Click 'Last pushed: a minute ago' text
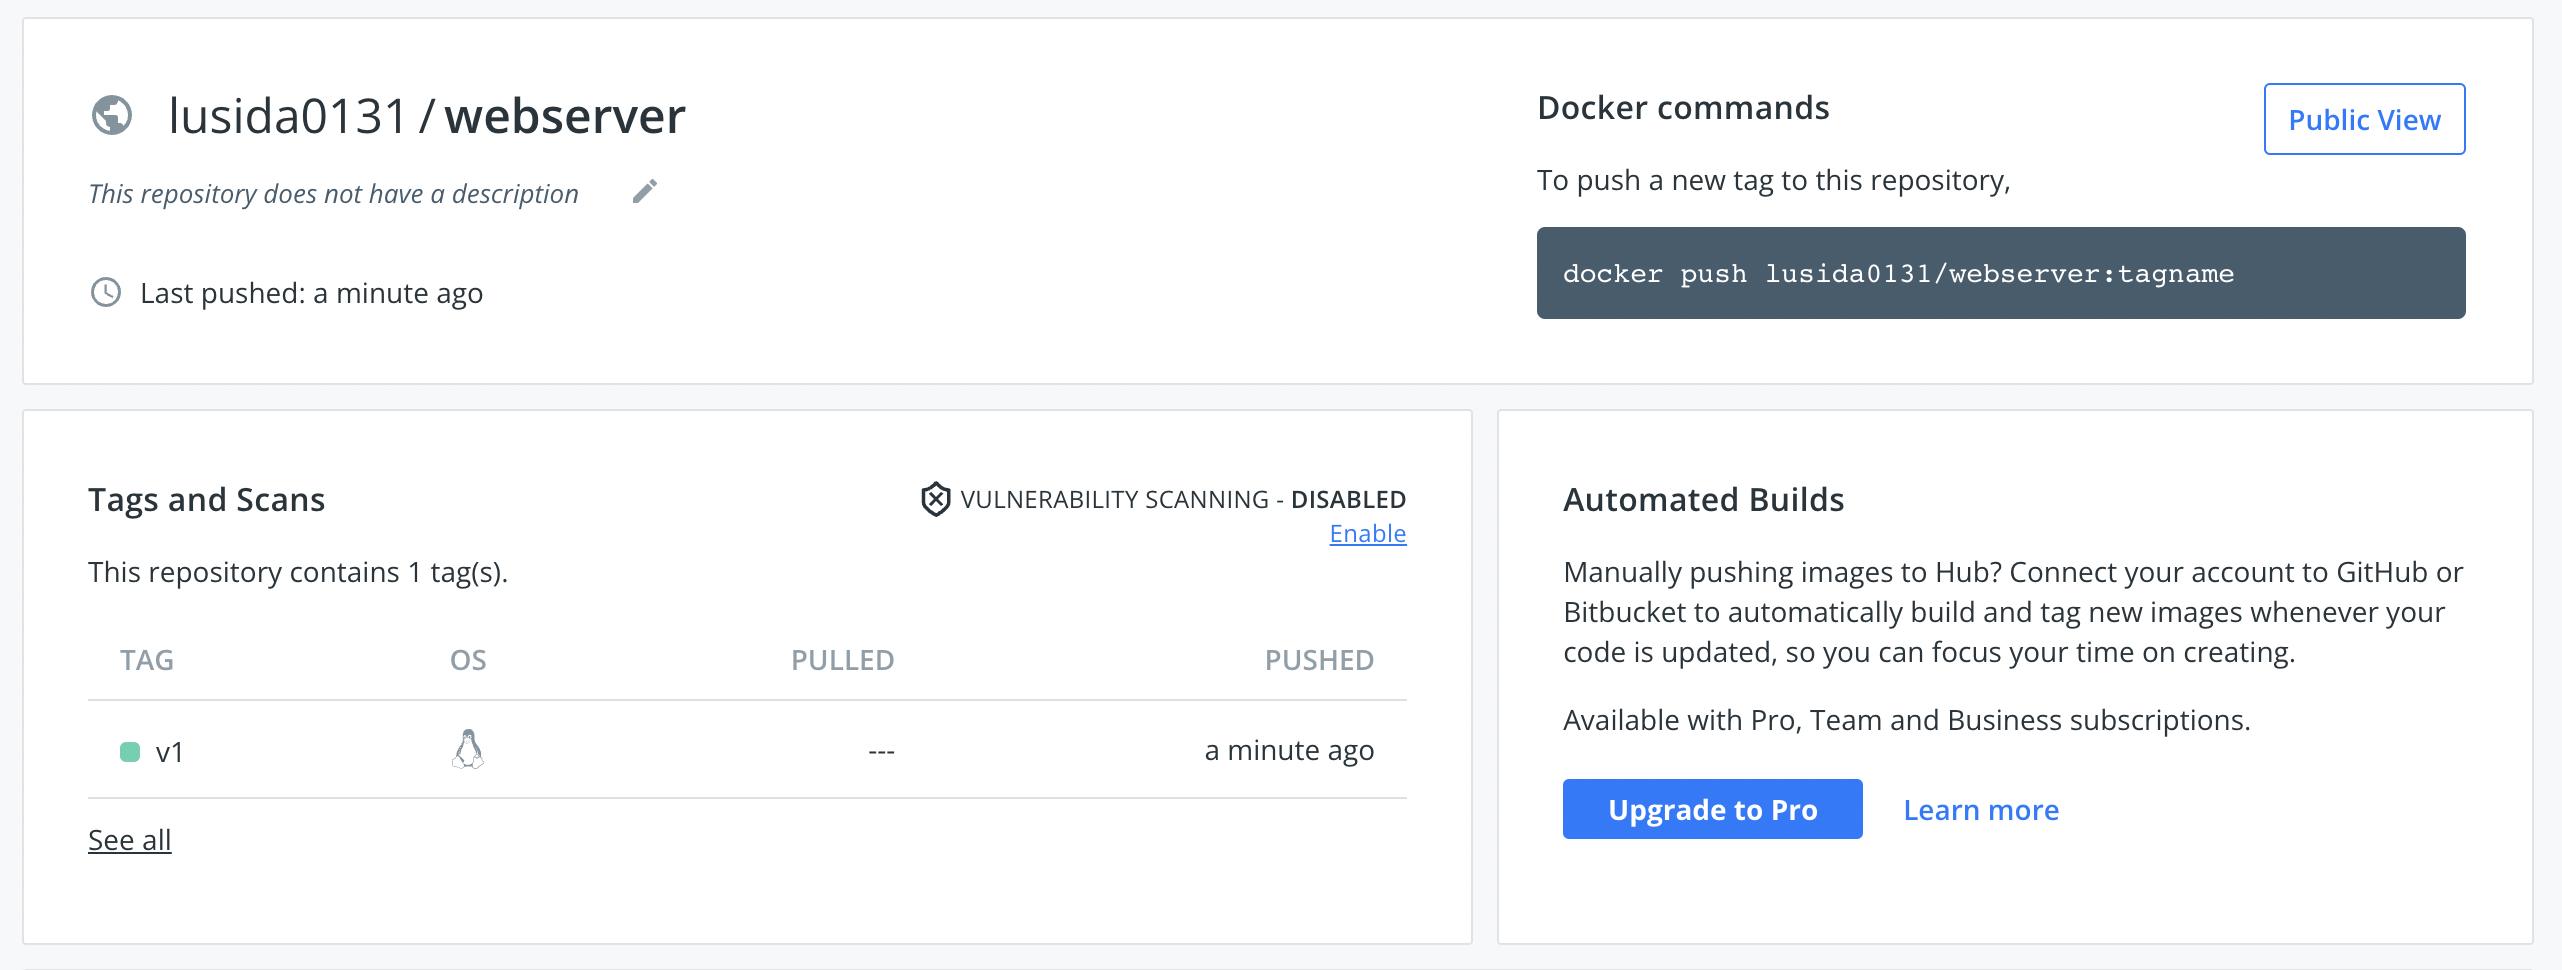Screen dimensions: 2562x970 pos(311,293)
